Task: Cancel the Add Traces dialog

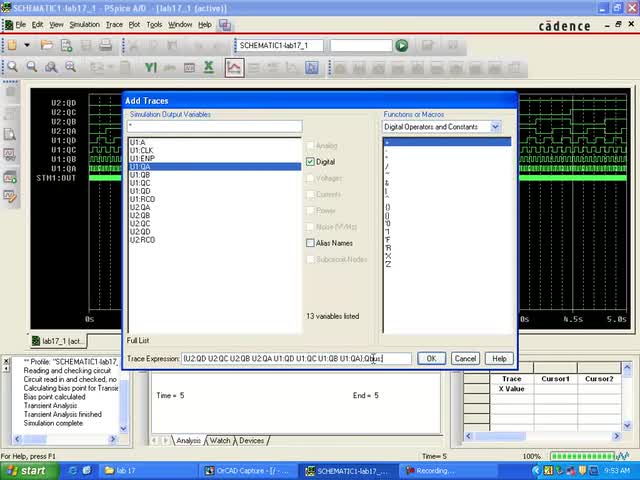Action: [465, 358]
